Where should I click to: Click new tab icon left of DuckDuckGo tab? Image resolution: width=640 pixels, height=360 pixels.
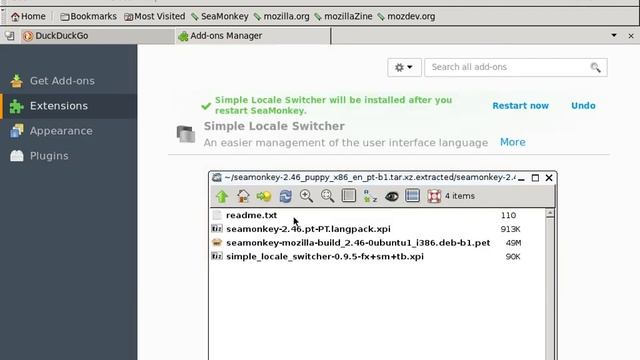point(9,36)
